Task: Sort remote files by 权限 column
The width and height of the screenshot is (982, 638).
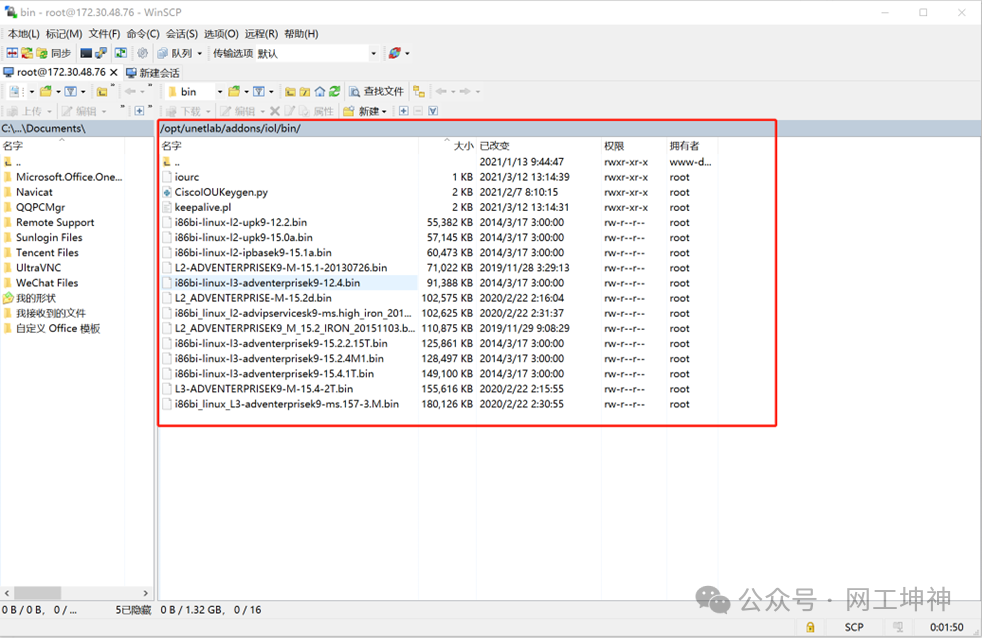Action: click(634, 146)
